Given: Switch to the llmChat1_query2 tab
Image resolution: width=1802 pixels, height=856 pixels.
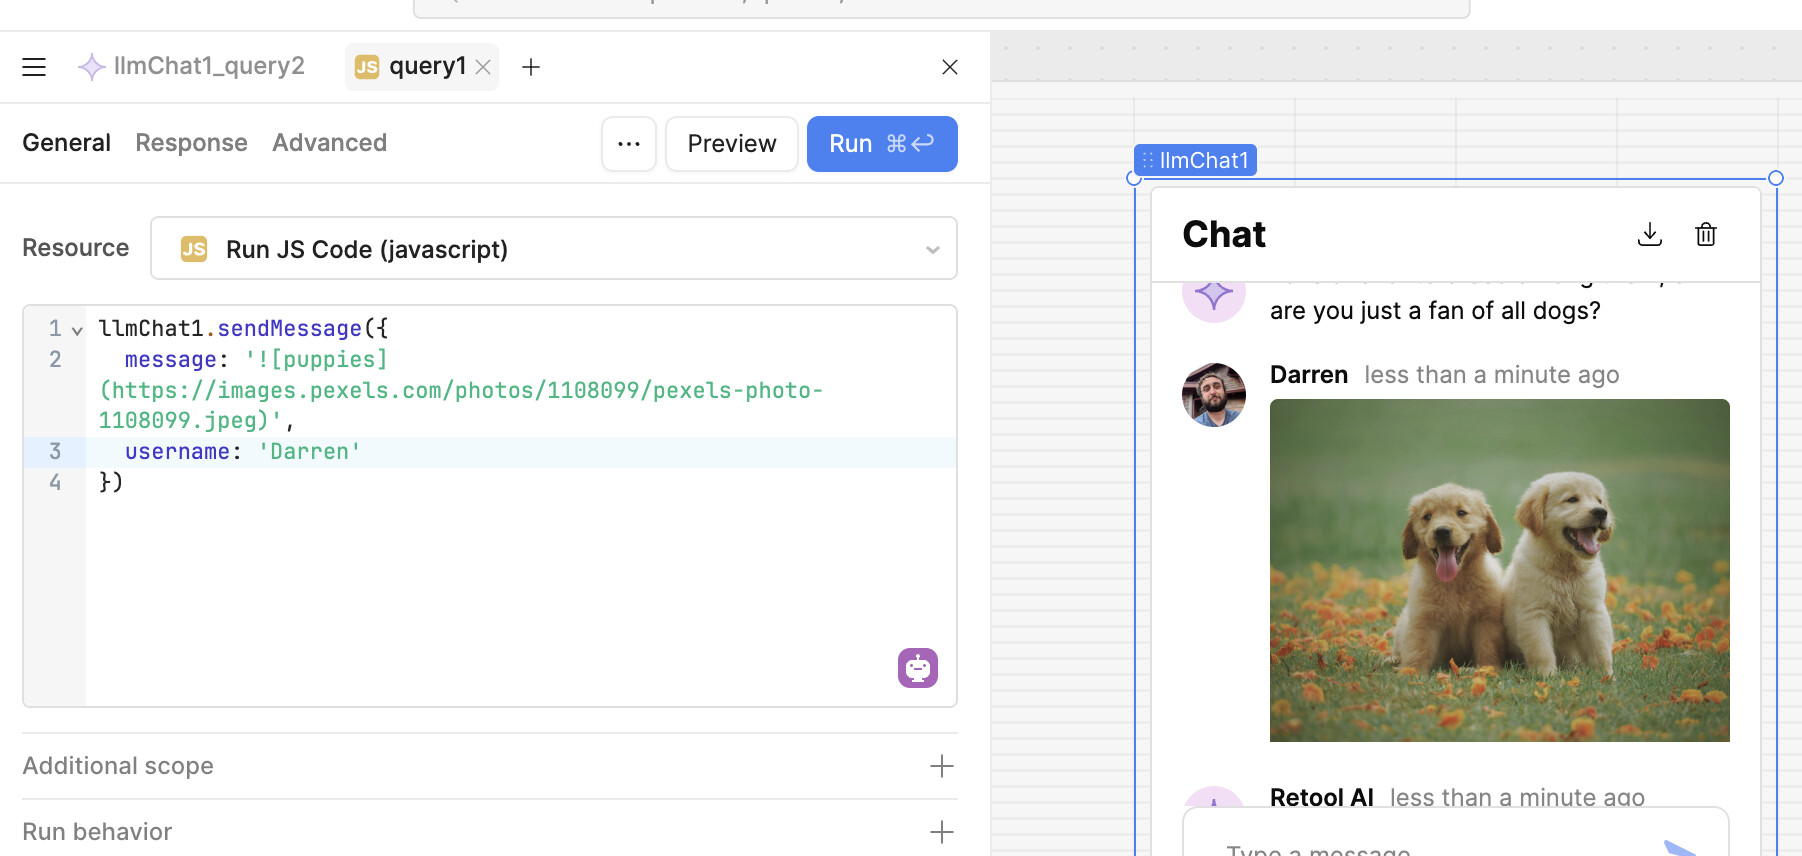Looking at the screenshot, I should point(191,66).
